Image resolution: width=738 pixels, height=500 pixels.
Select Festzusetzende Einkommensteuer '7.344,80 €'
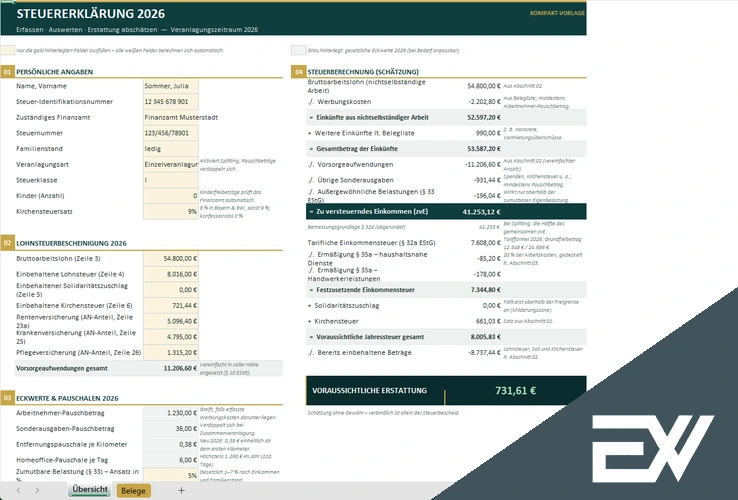[x=486, y=290]
